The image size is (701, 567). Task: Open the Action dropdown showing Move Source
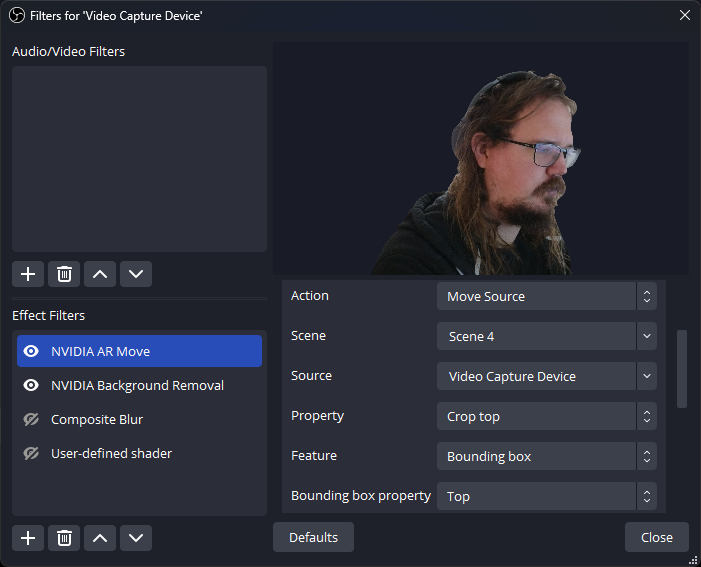point(547,296)
